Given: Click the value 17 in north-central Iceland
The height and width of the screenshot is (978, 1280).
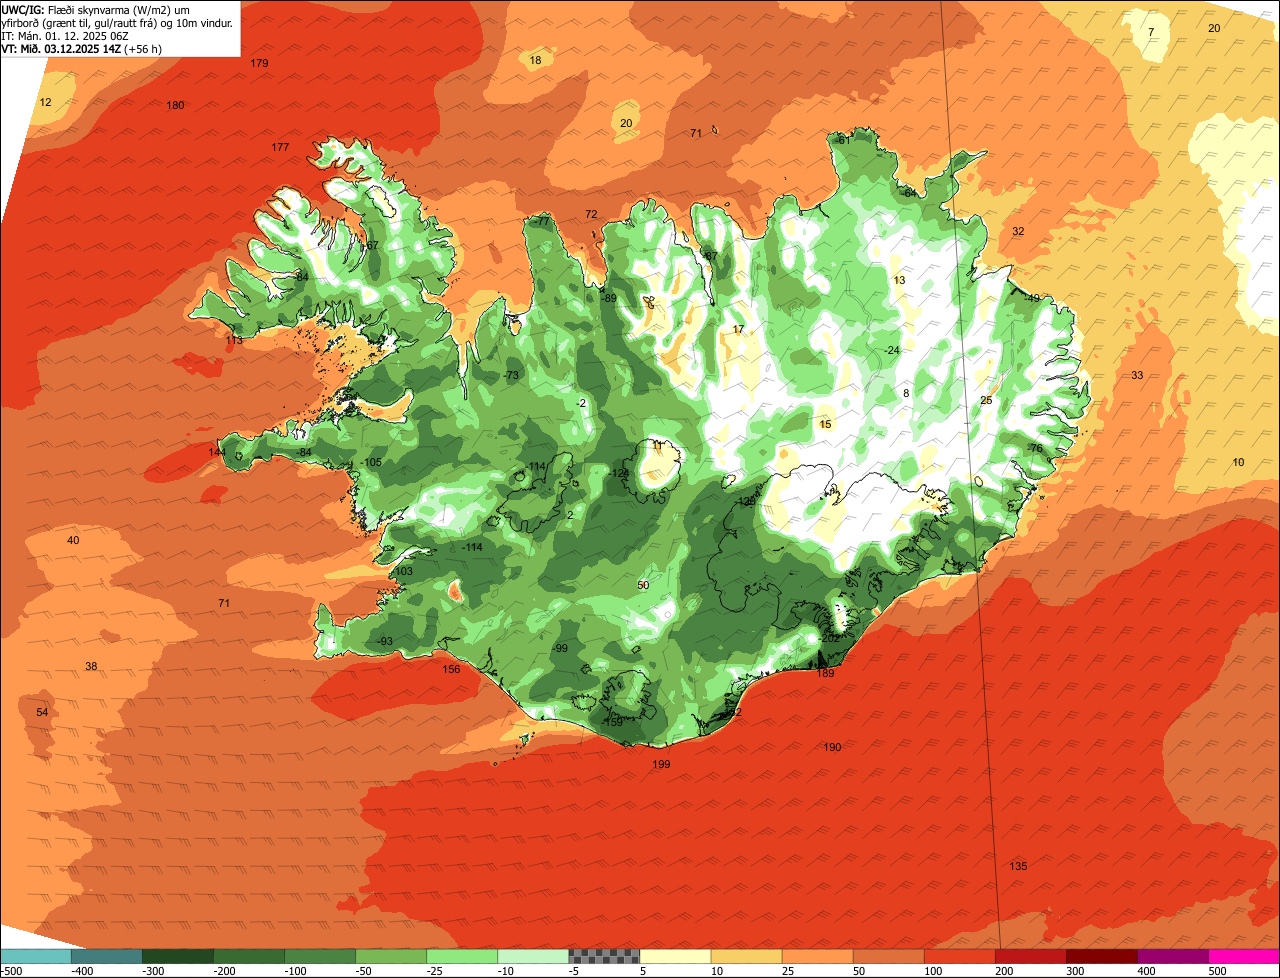Looking at the screenshot, I should (x=738, y=329).
